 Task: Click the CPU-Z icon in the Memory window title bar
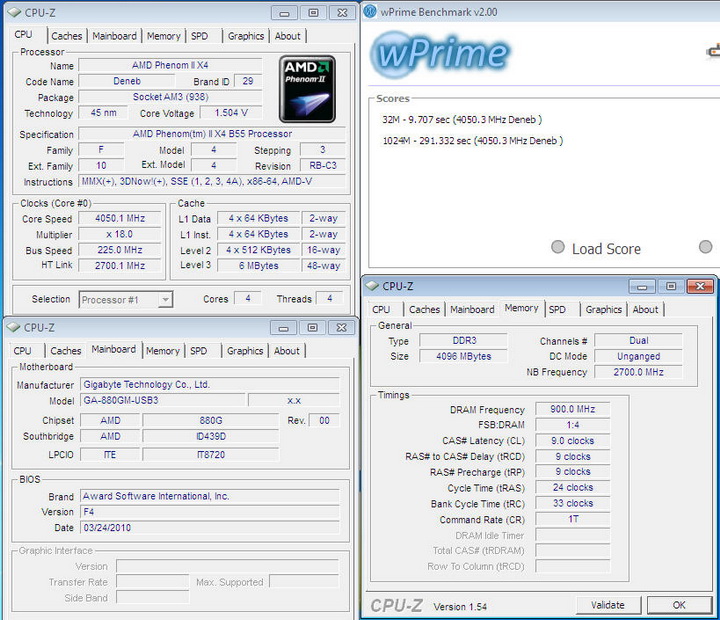(x=372, y=286)
